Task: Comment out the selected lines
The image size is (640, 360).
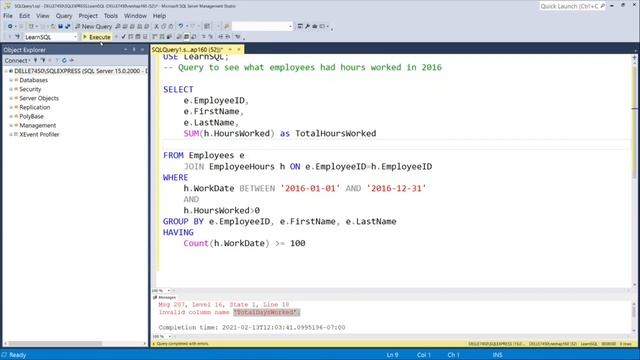Action: pos(204,37)
